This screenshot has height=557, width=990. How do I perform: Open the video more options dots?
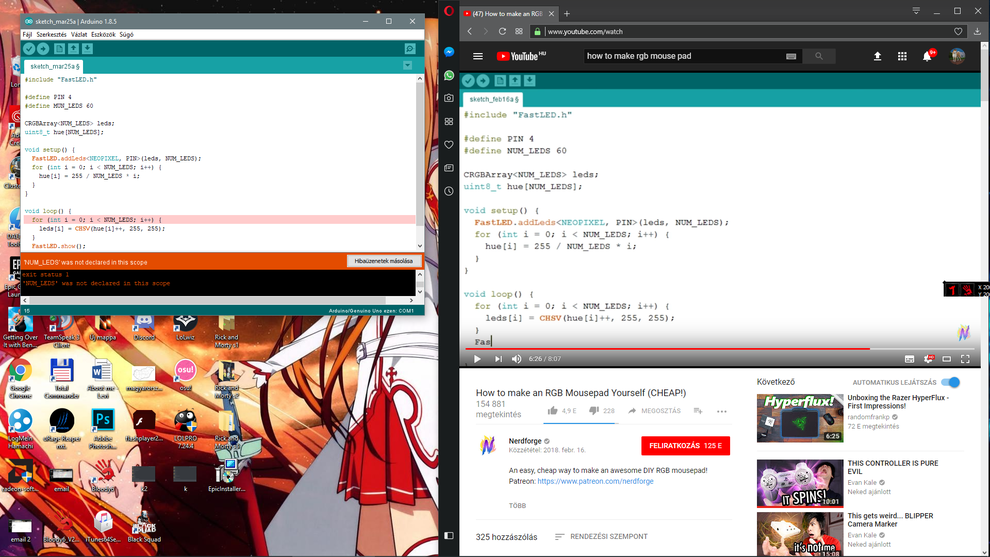tap(722, 411)
